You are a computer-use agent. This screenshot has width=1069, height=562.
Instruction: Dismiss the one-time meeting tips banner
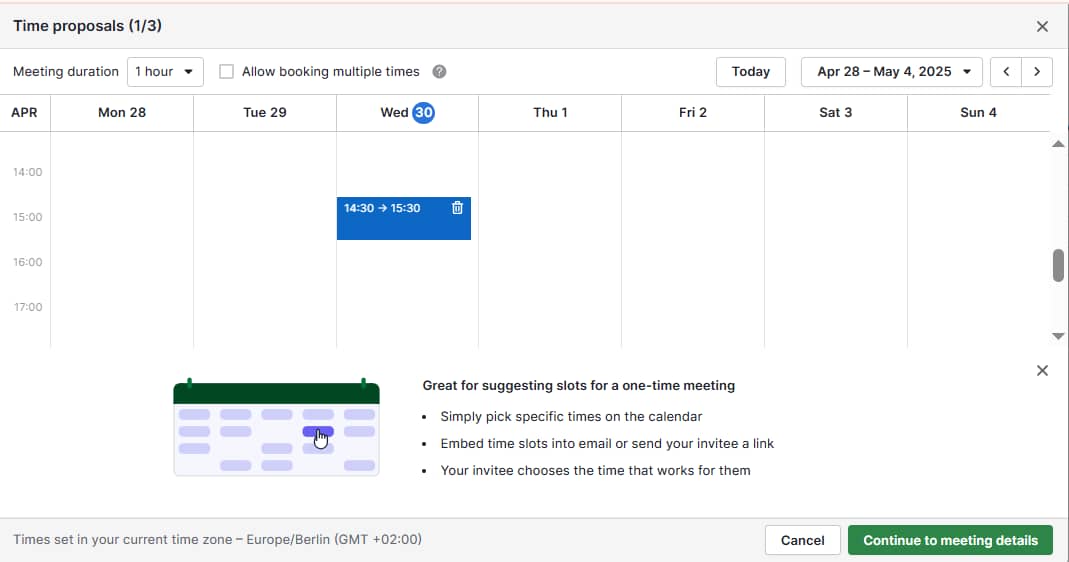pos(1042,371)
